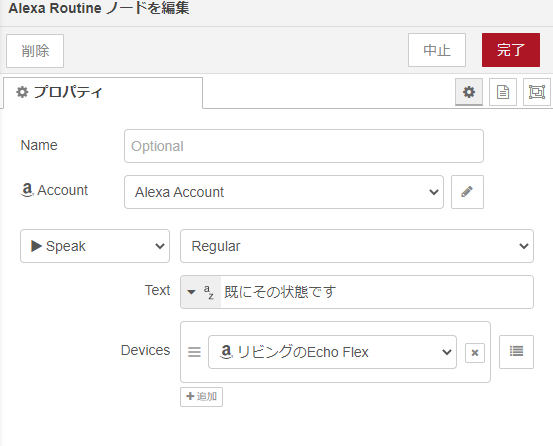
Task: Focus the Text field 既にその状態です
Action: (x=377, y=292)
